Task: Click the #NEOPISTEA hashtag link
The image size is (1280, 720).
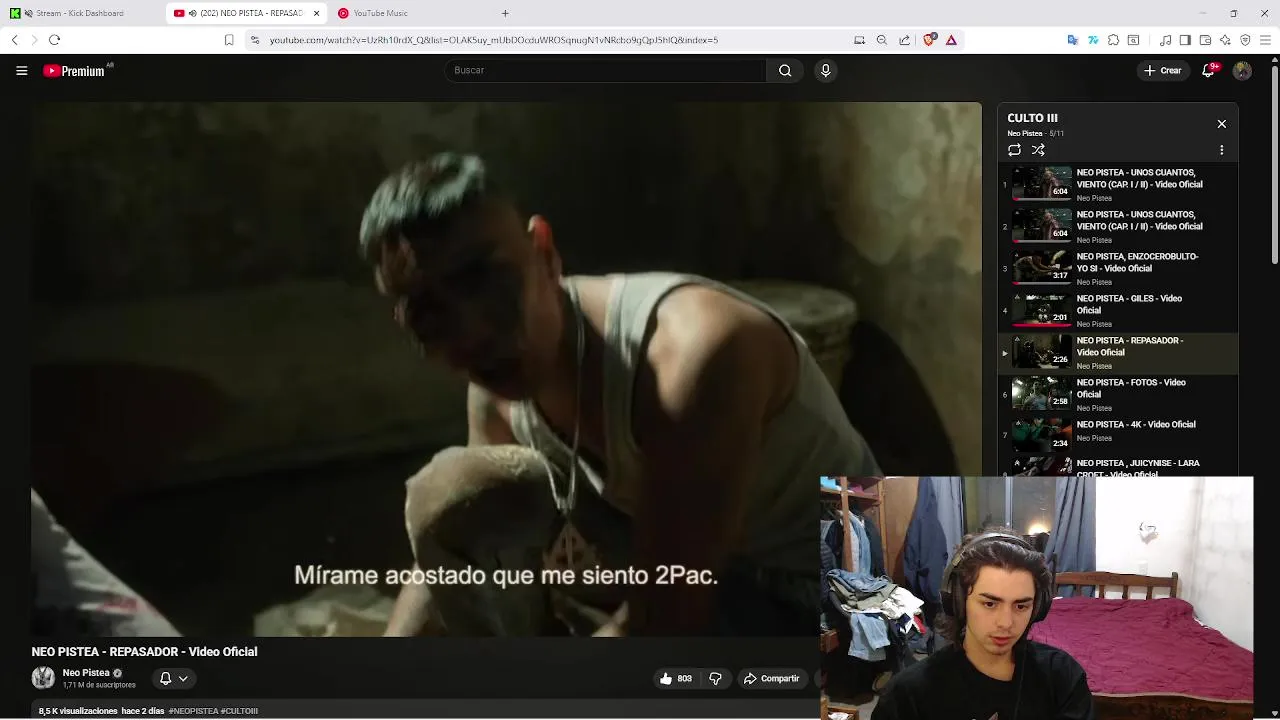Action: [193, 711]
